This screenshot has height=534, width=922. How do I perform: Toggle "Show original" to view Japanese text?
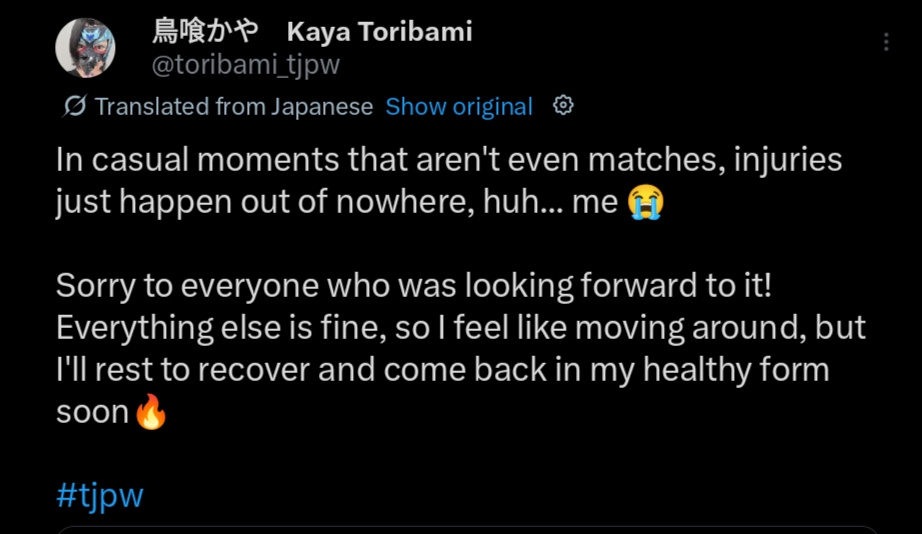pos(459,106)
